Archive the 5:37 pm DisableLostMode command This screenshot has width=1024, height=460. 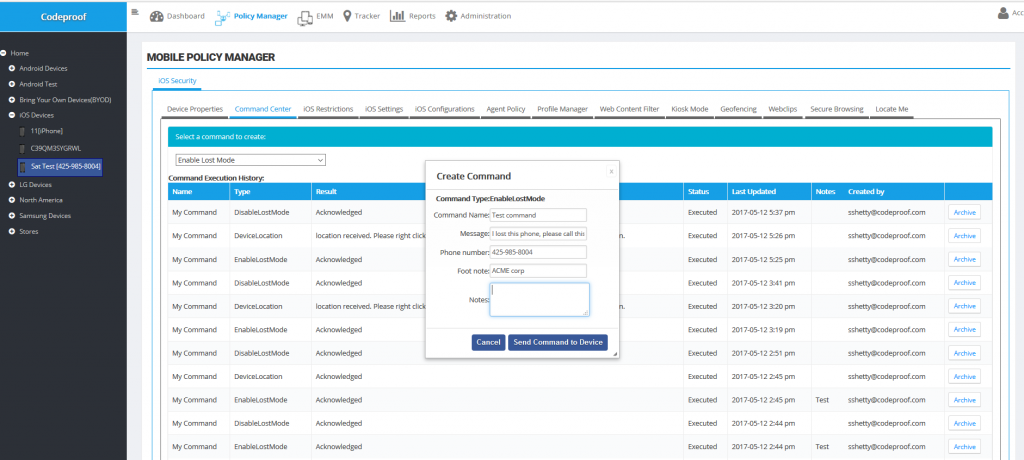[x=964, y=212]
